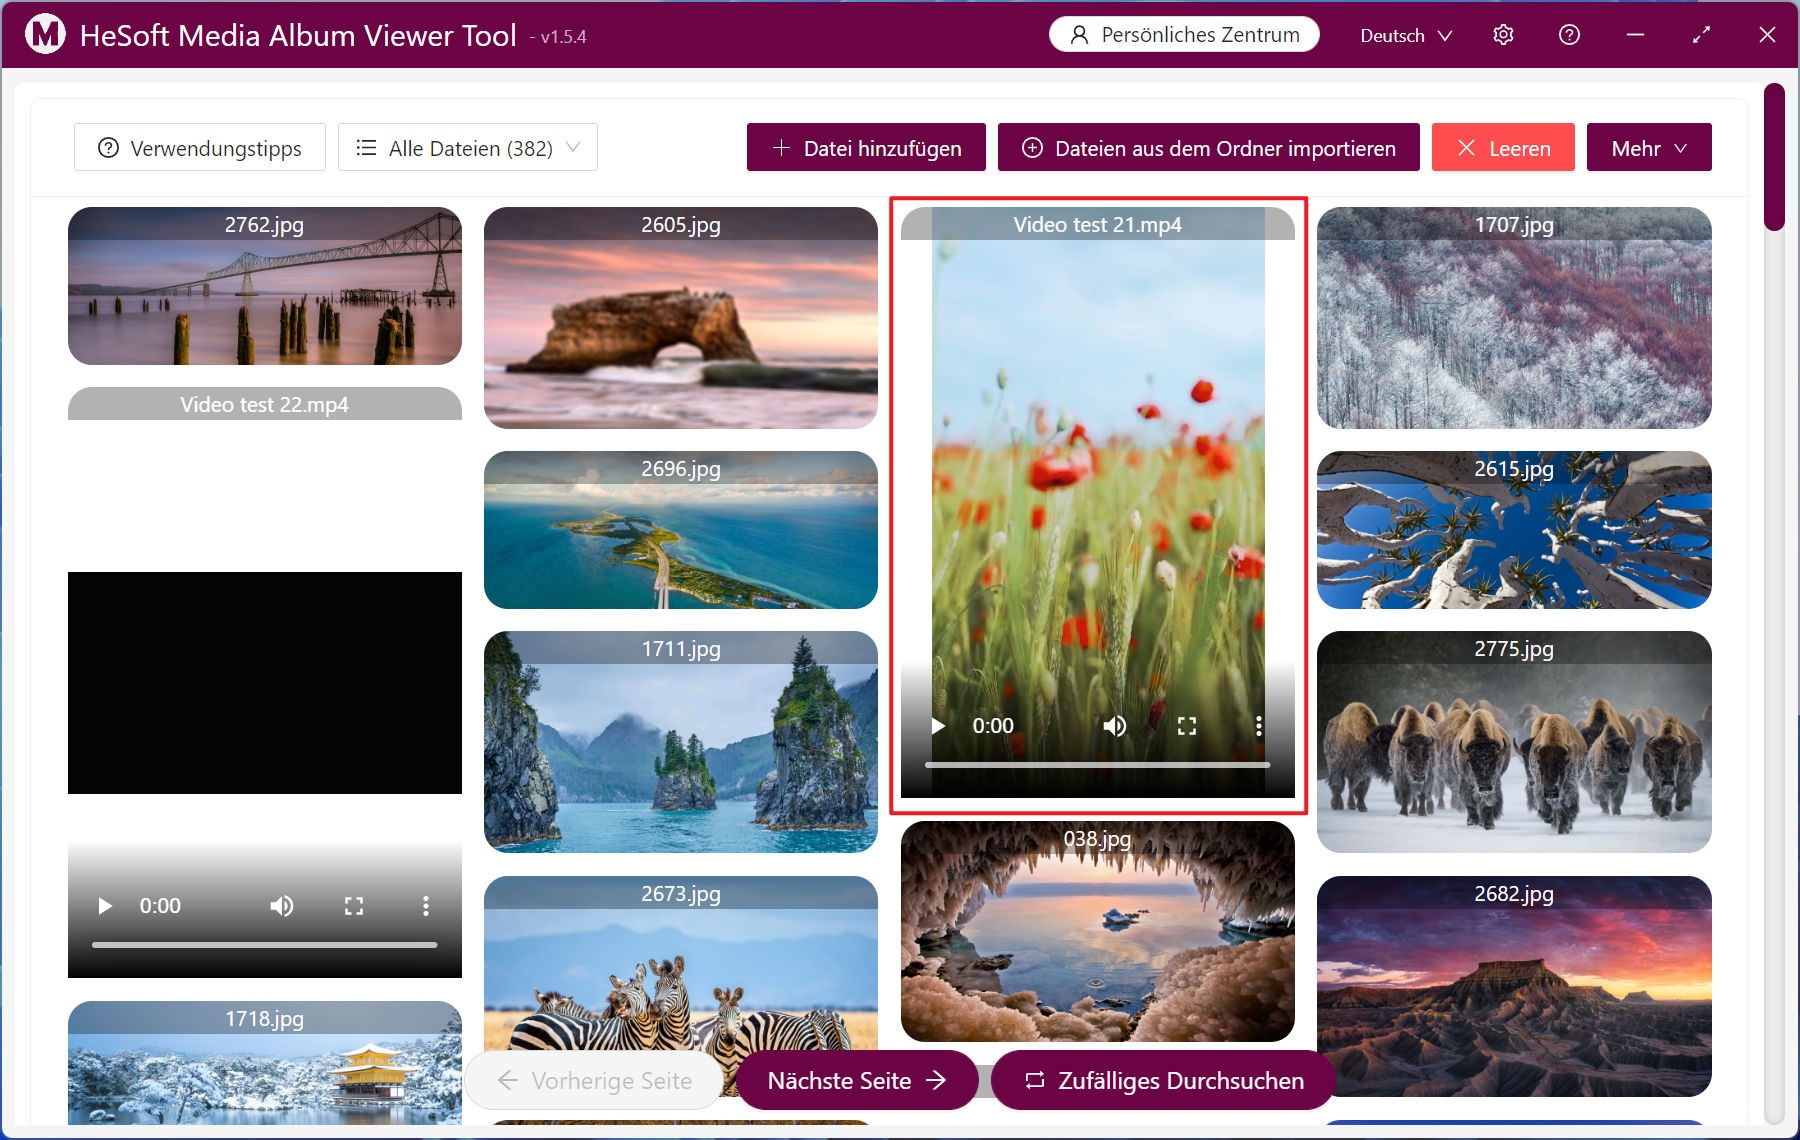Screen dimensions: 1800x1140
Task: Click the HeSoft M logo icon
Action: tap(45, 35)
